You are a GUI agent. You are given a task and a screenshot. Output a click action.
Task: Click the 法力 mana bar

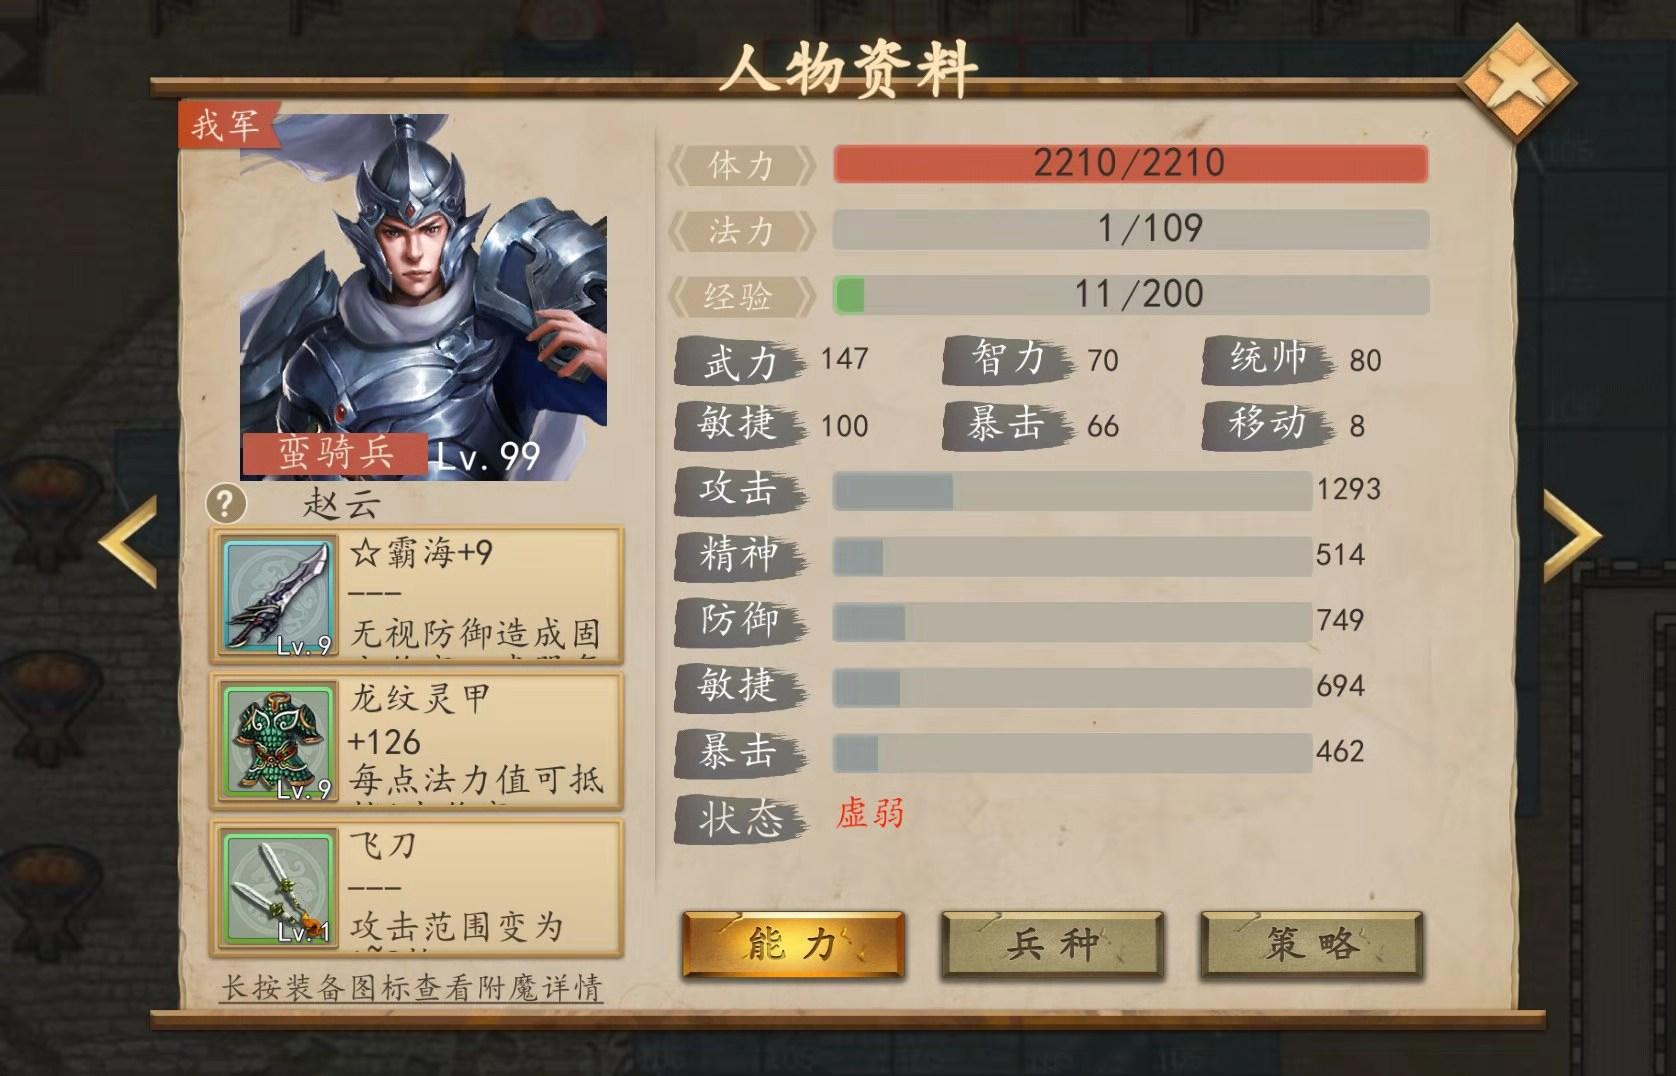1130,229
